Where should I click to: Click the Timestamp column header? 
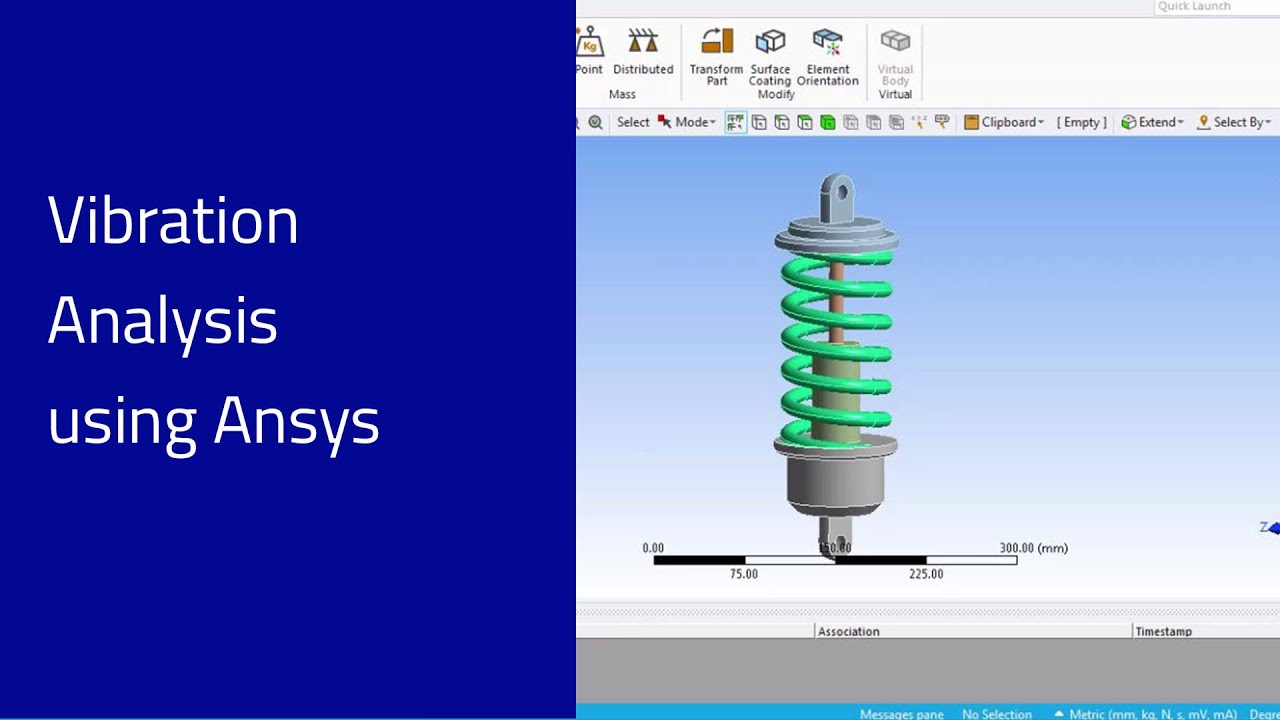click(x=1163, y=631)
